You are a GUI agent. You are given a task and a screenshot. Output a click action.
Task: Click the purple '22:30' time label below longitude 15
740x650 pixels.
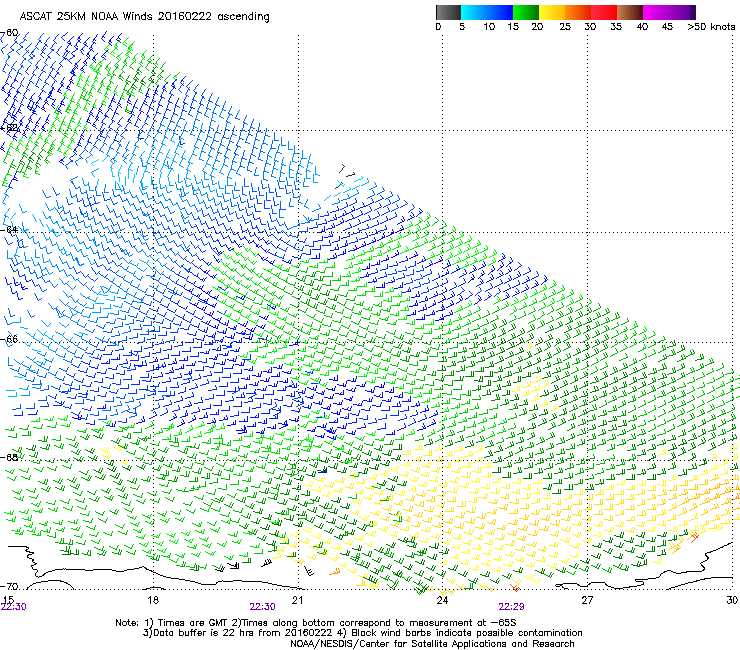[x=14, y=607]
